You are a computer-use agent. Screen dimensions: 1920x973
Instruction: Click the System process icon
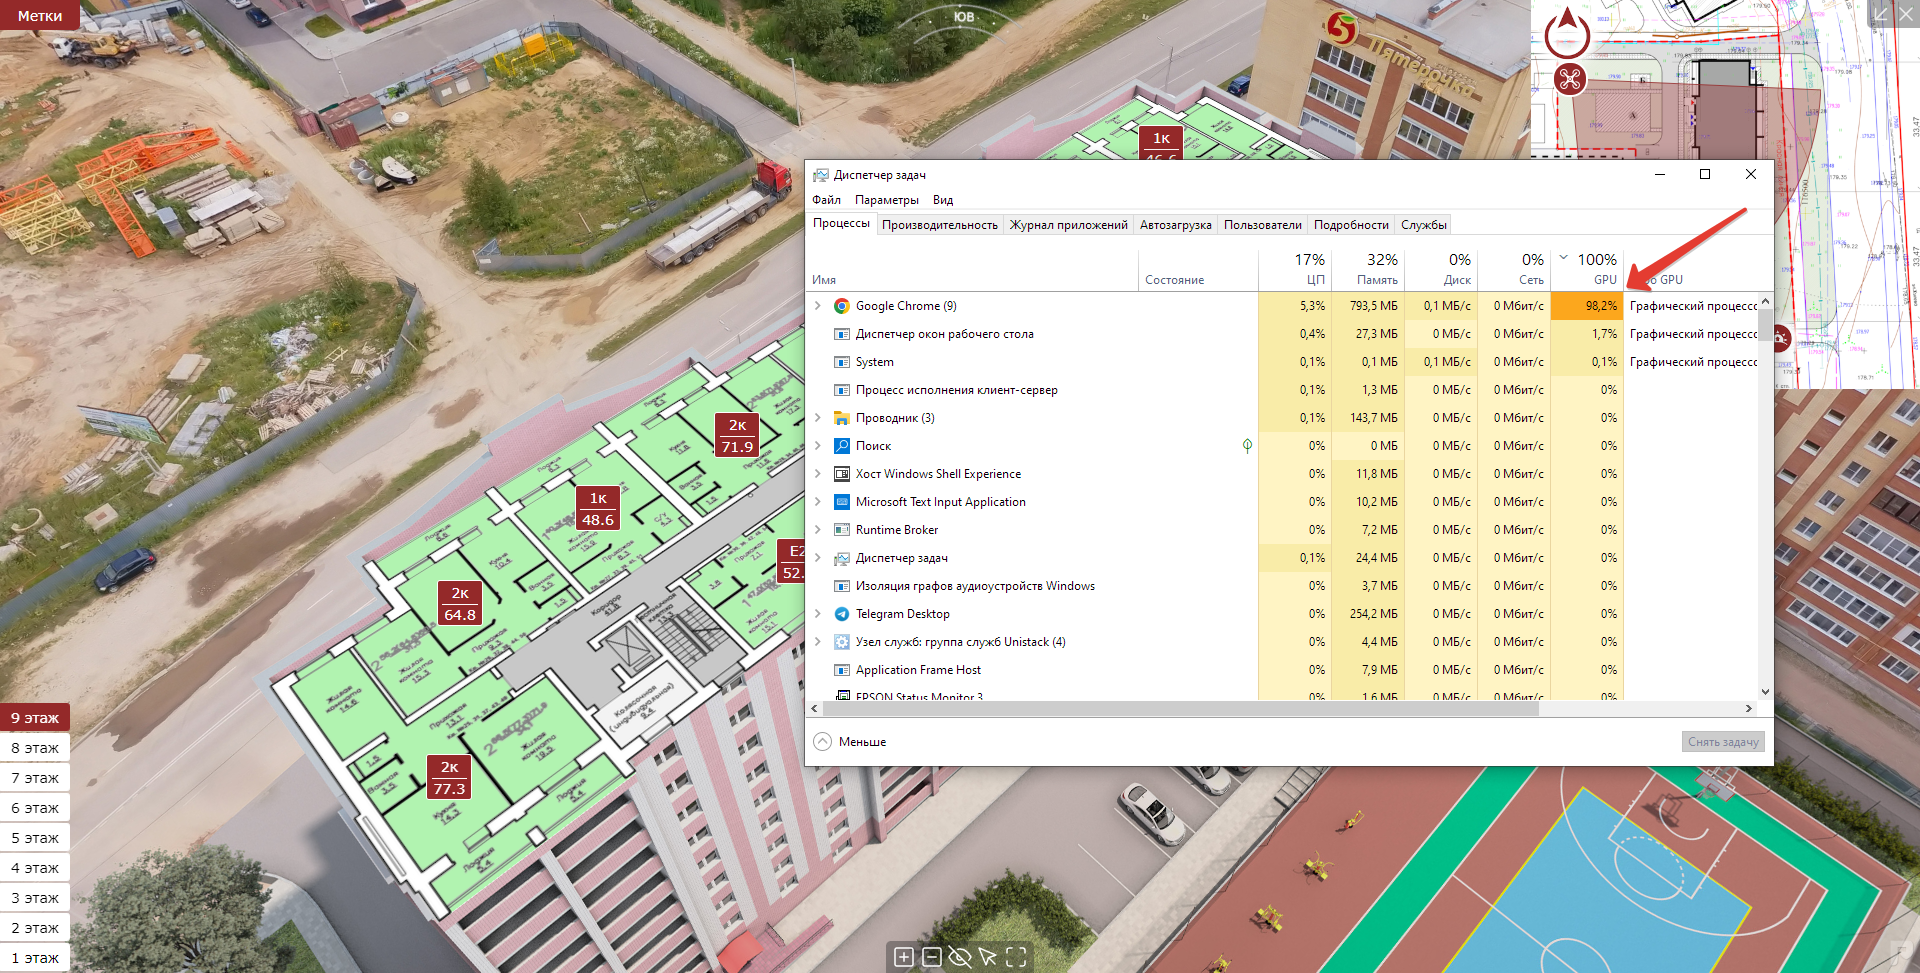[x=842, y=362]
